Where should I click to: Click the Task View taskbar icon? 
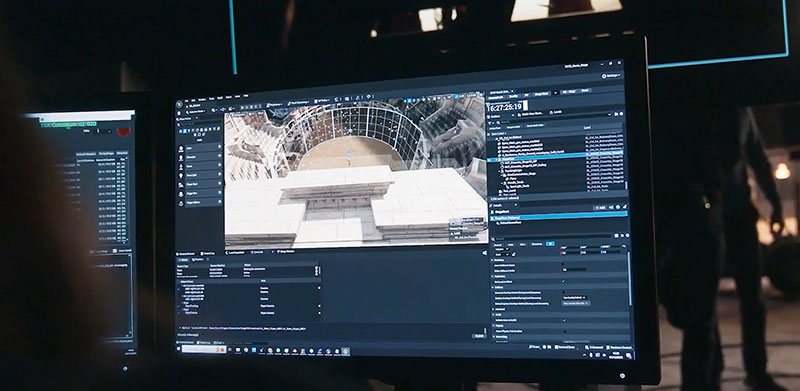click(x=230, y=350)
